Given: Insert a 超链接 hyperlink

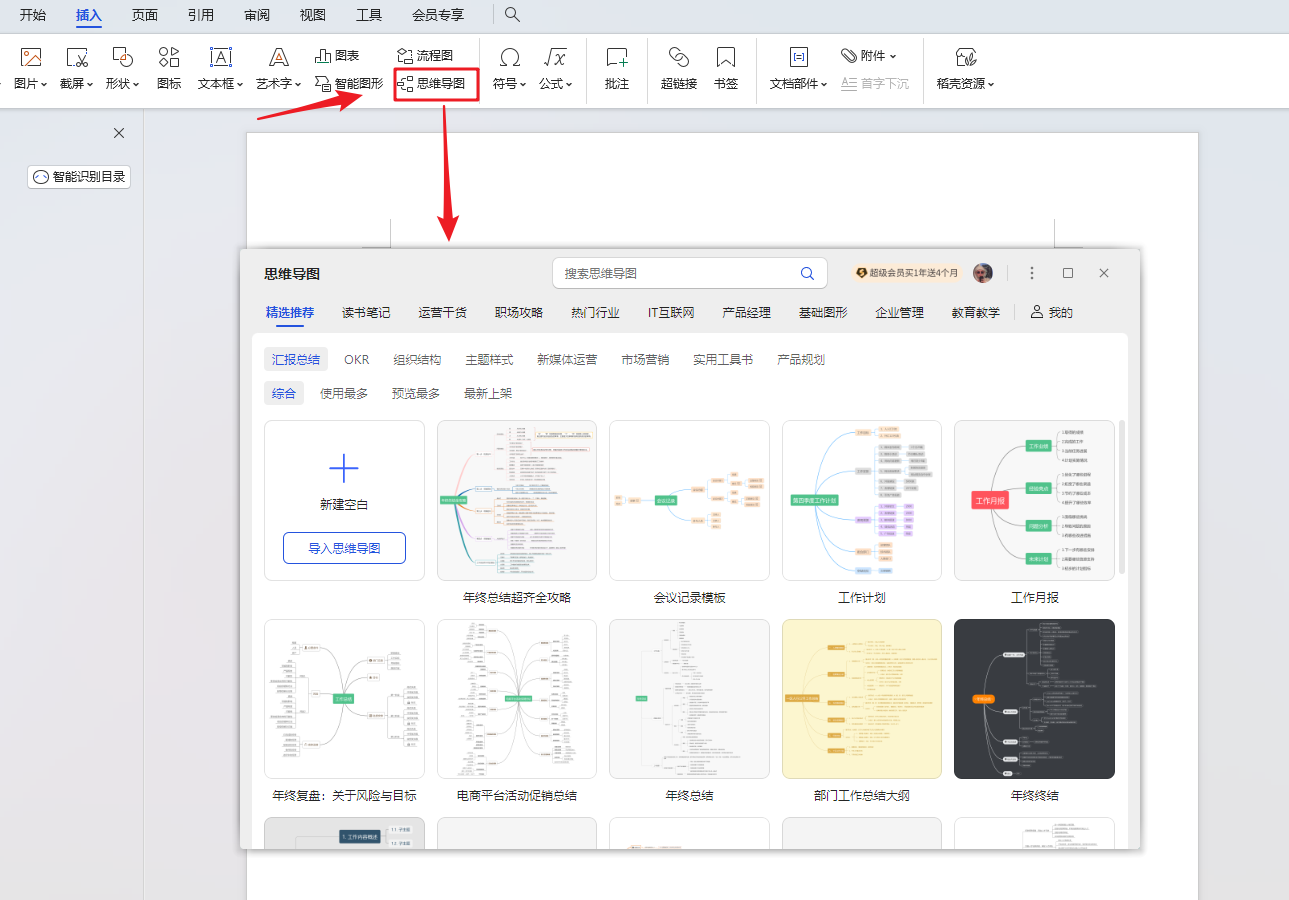Looking at the screenshot, I should click(679, 69).
